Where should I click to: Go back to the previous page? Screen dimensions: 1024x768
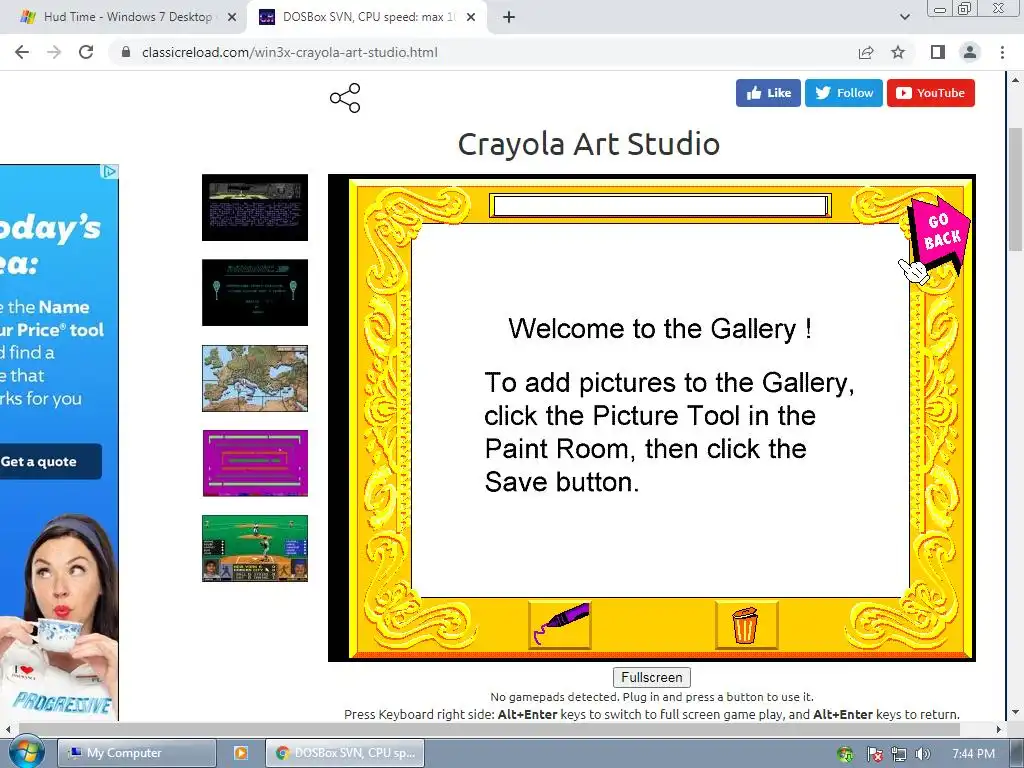tap(22, 52)
